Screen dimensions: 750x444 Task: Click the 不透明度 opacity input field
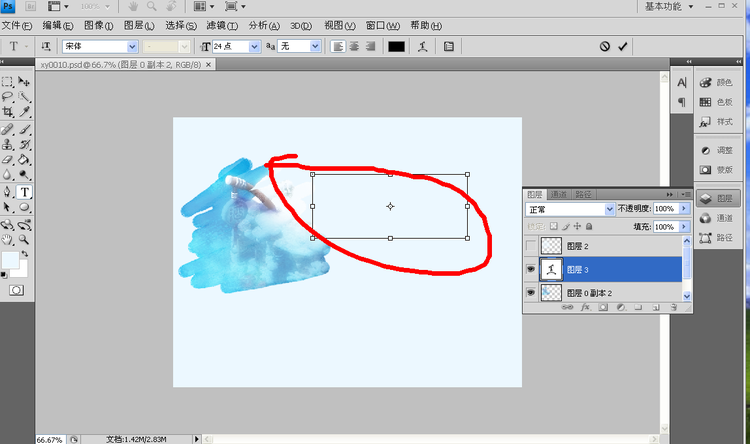(665, 210)
